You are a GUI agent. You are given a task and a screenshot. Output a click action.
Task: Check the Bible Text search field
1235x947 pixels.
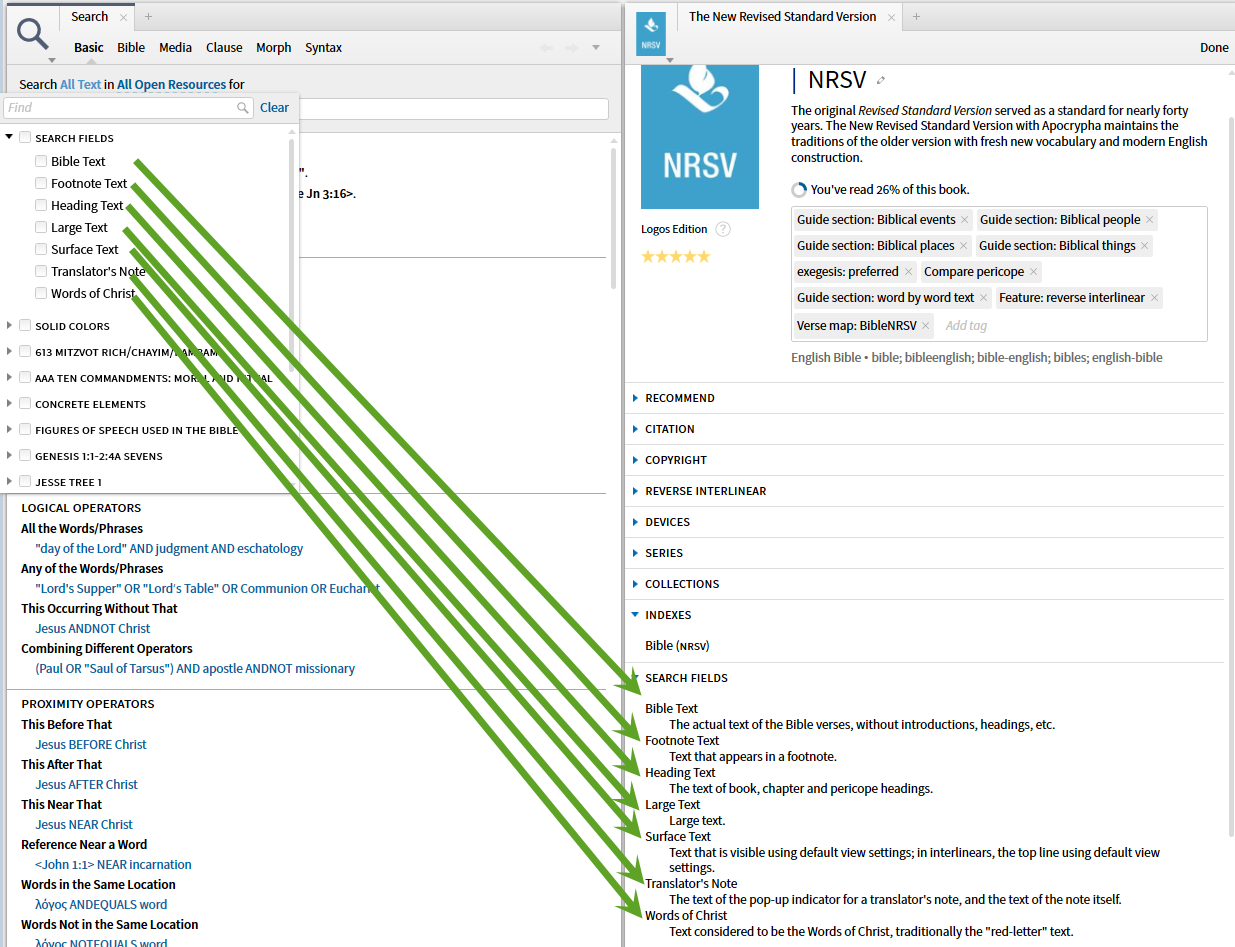coord(41,161)
